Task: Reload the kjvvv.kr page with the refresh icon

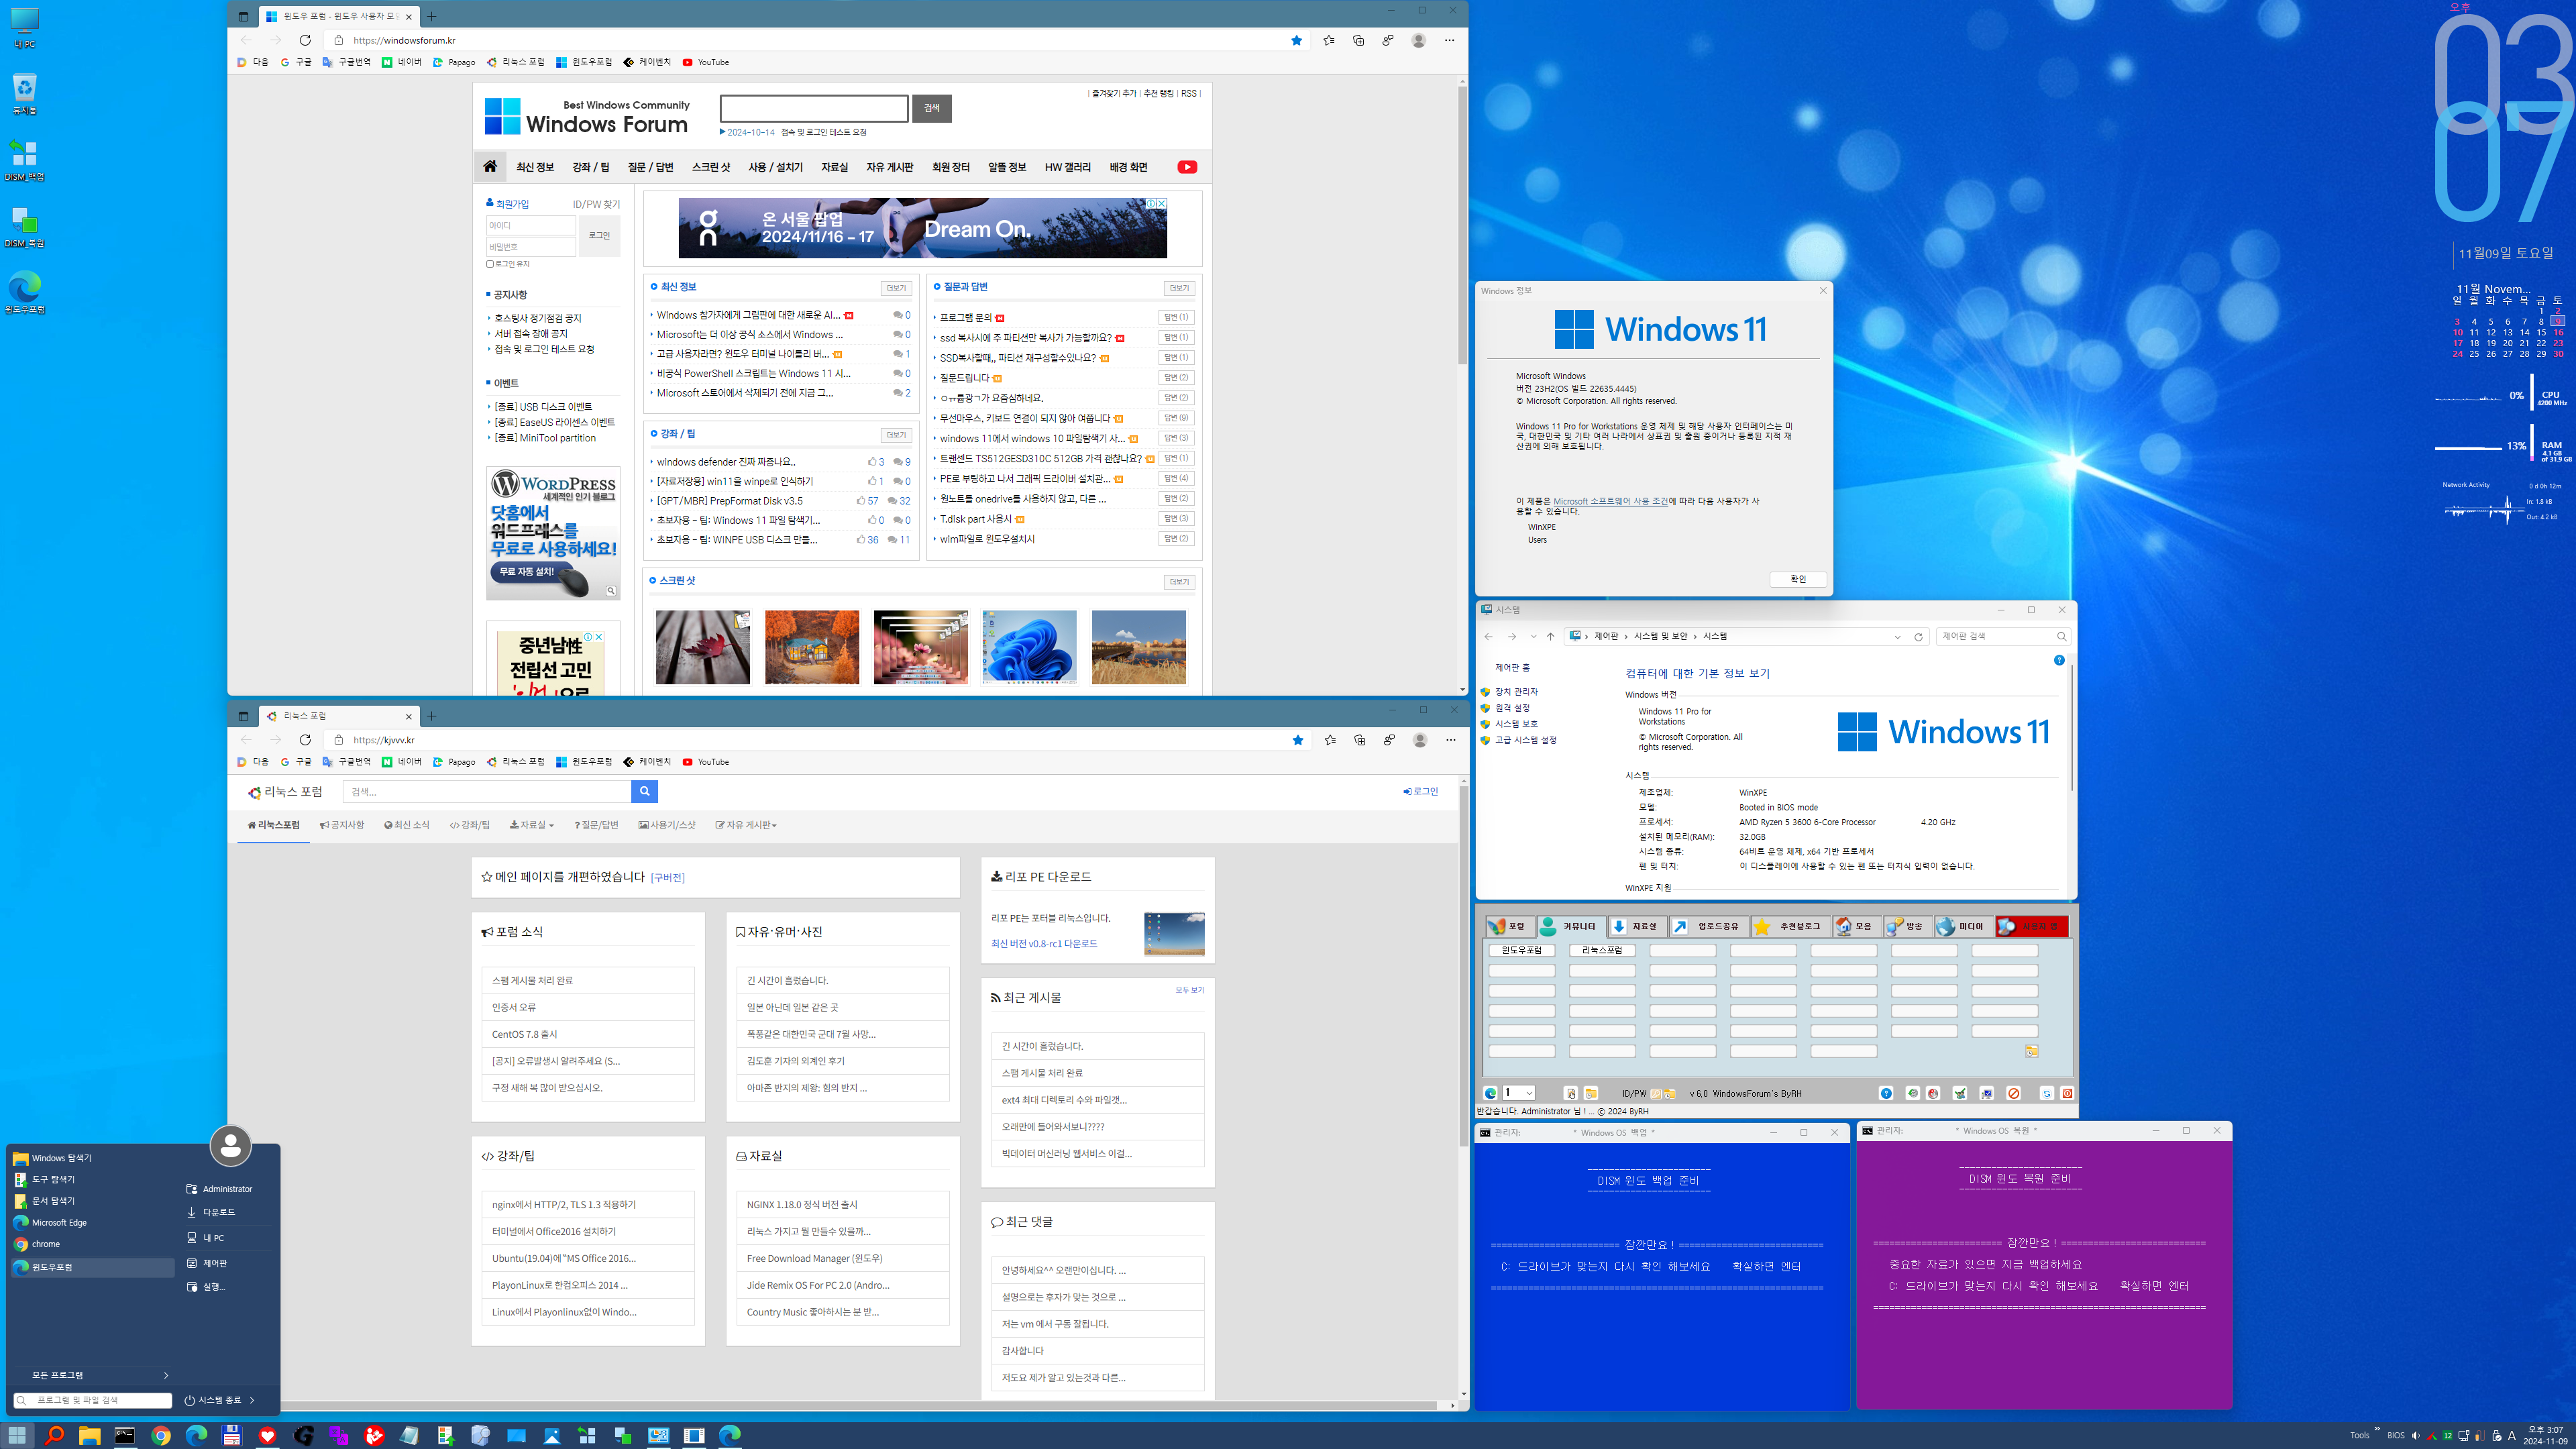Action: (x=305, y=740)
